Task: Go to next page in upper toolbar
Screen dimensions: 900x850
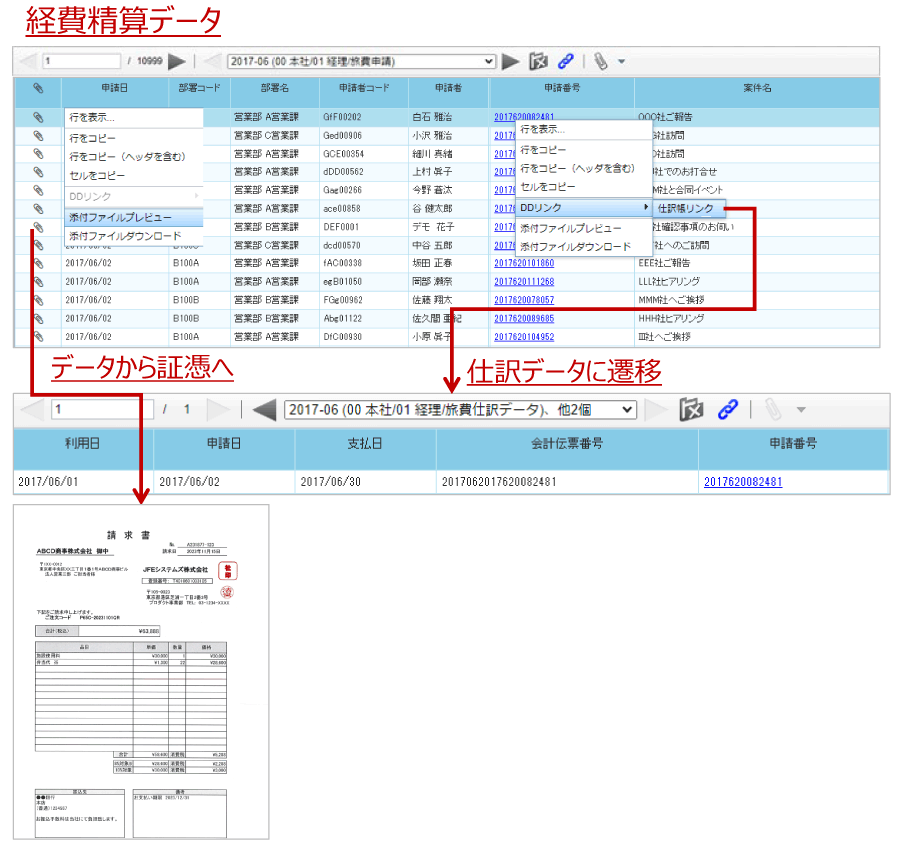Action: click(x=177, y=61)
